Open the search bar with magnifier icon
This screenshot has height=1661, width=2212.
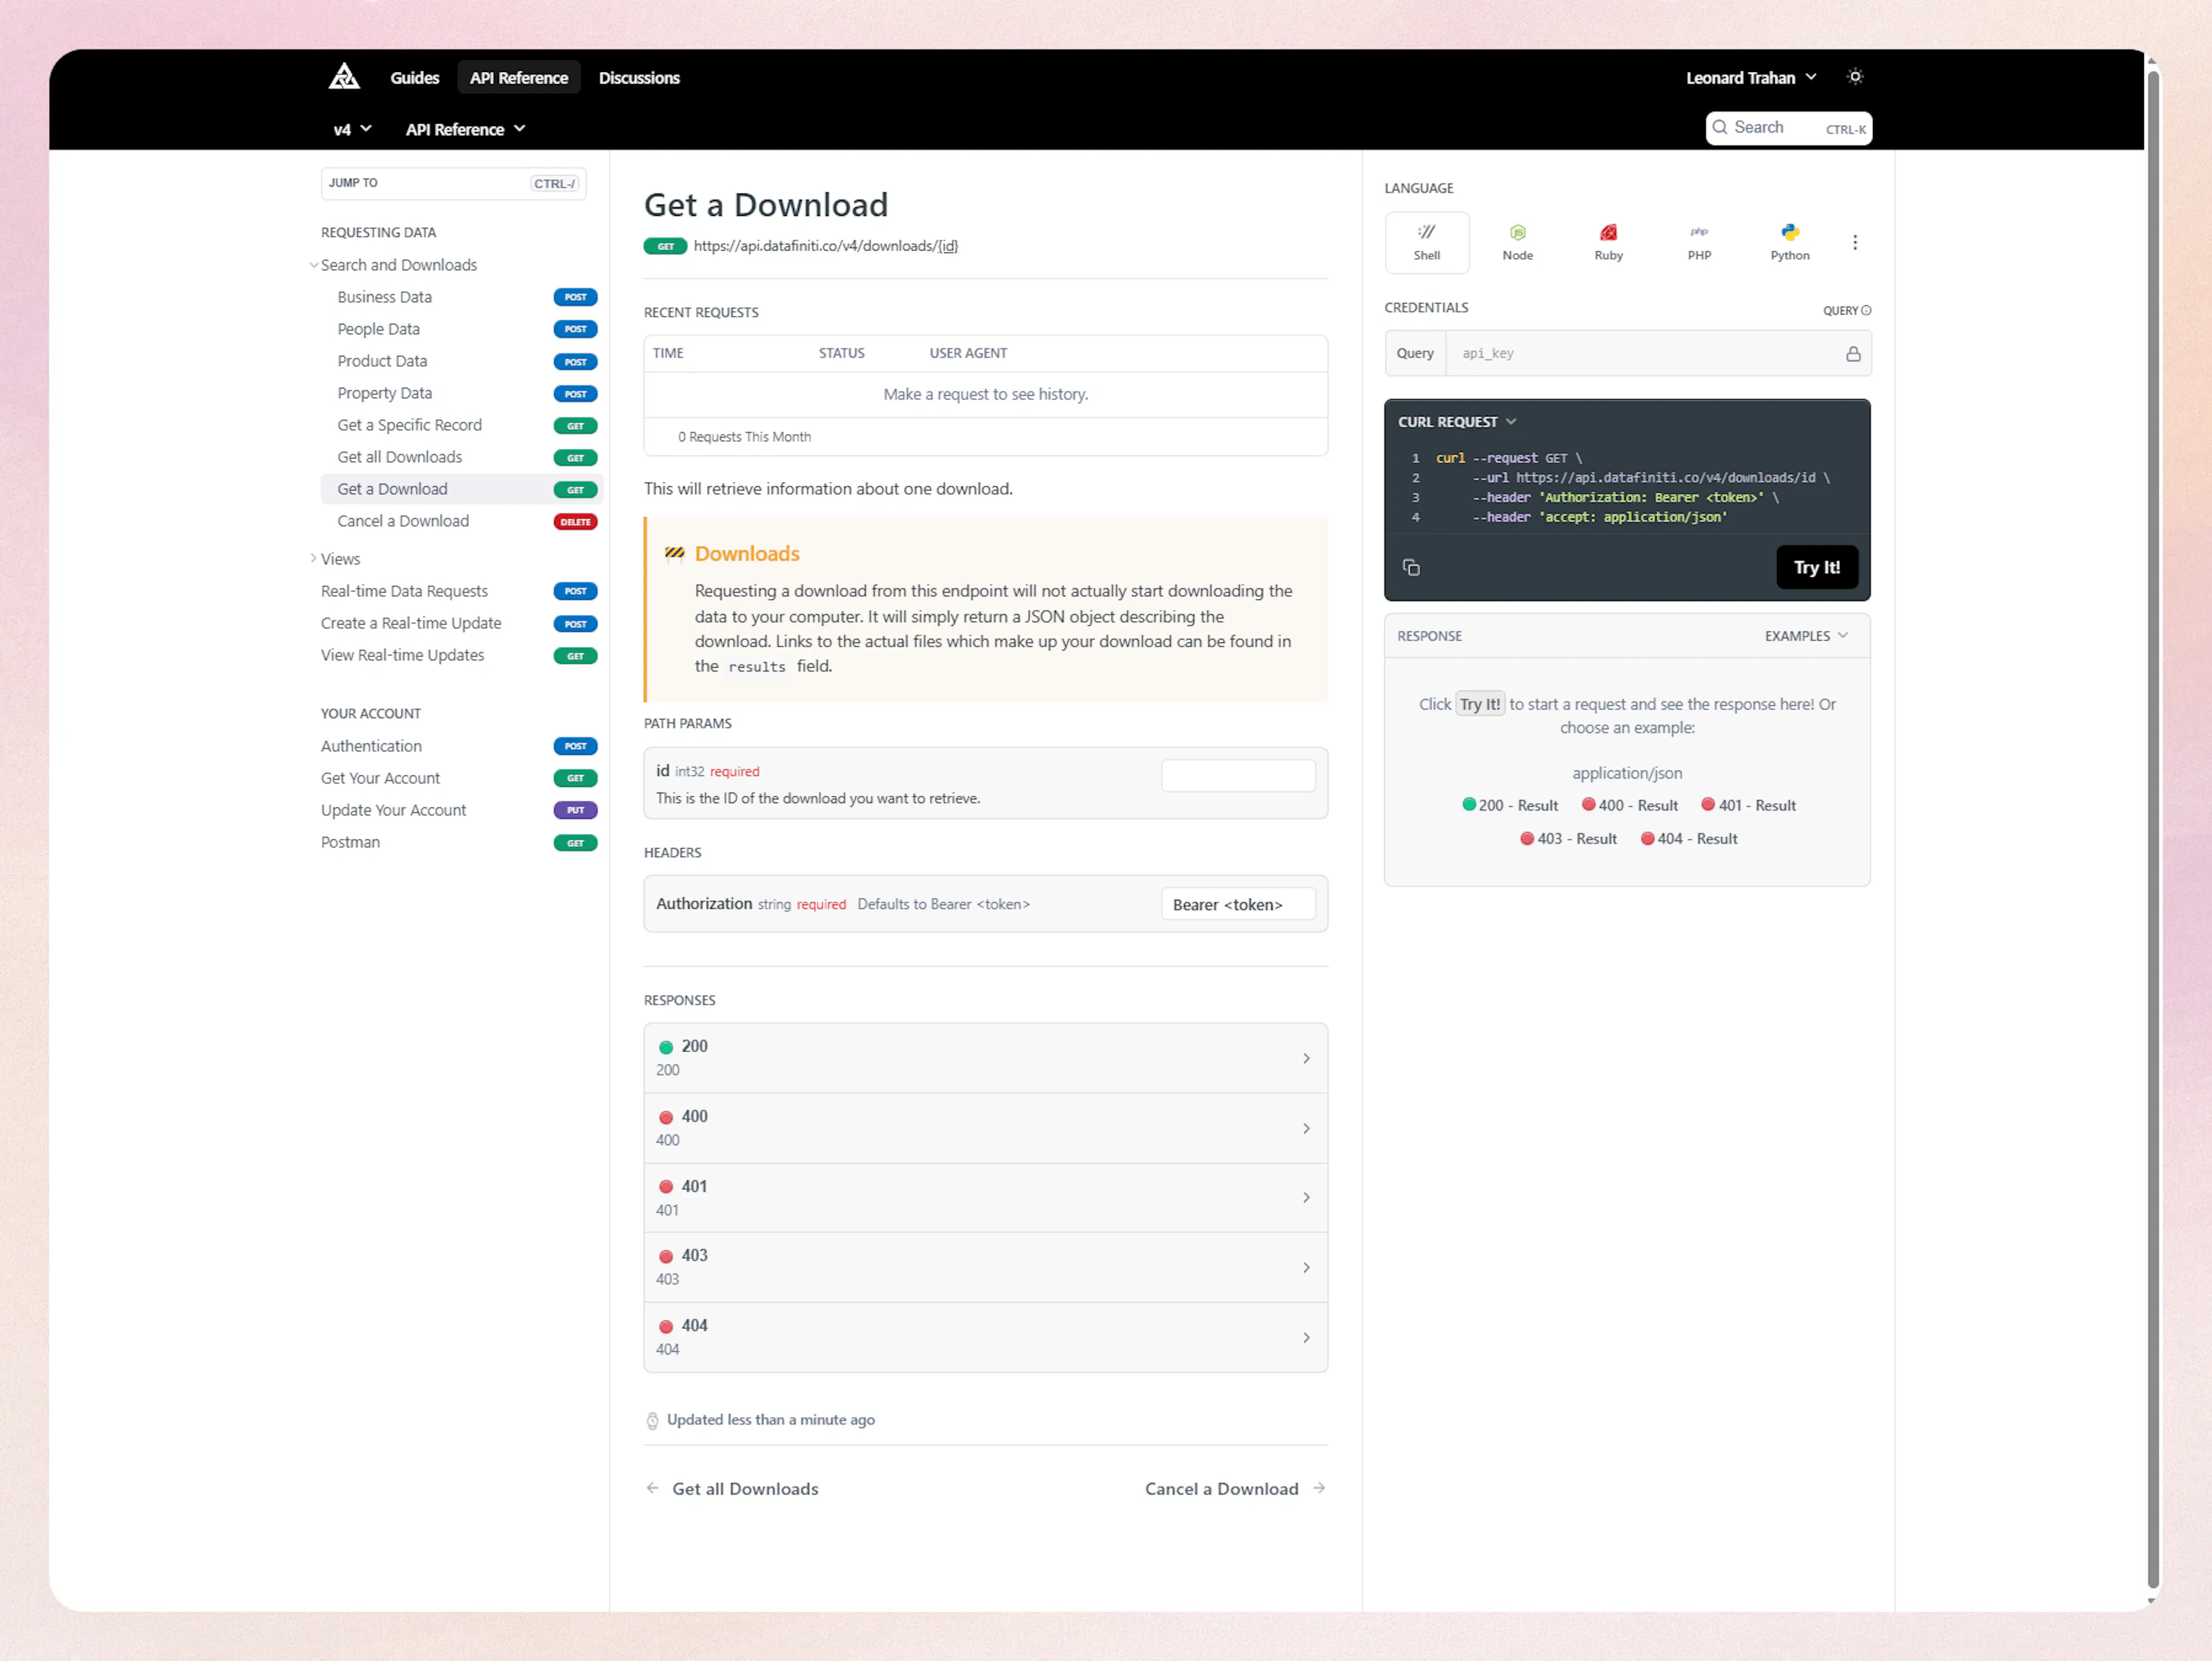click(1720, 127)
